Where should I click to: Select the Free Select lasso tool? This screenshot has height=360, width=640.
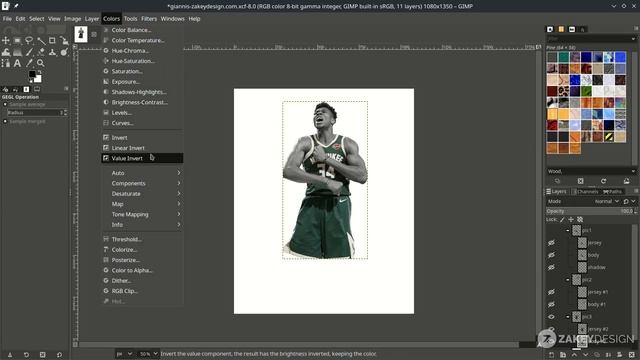click(x=29, y=40)
